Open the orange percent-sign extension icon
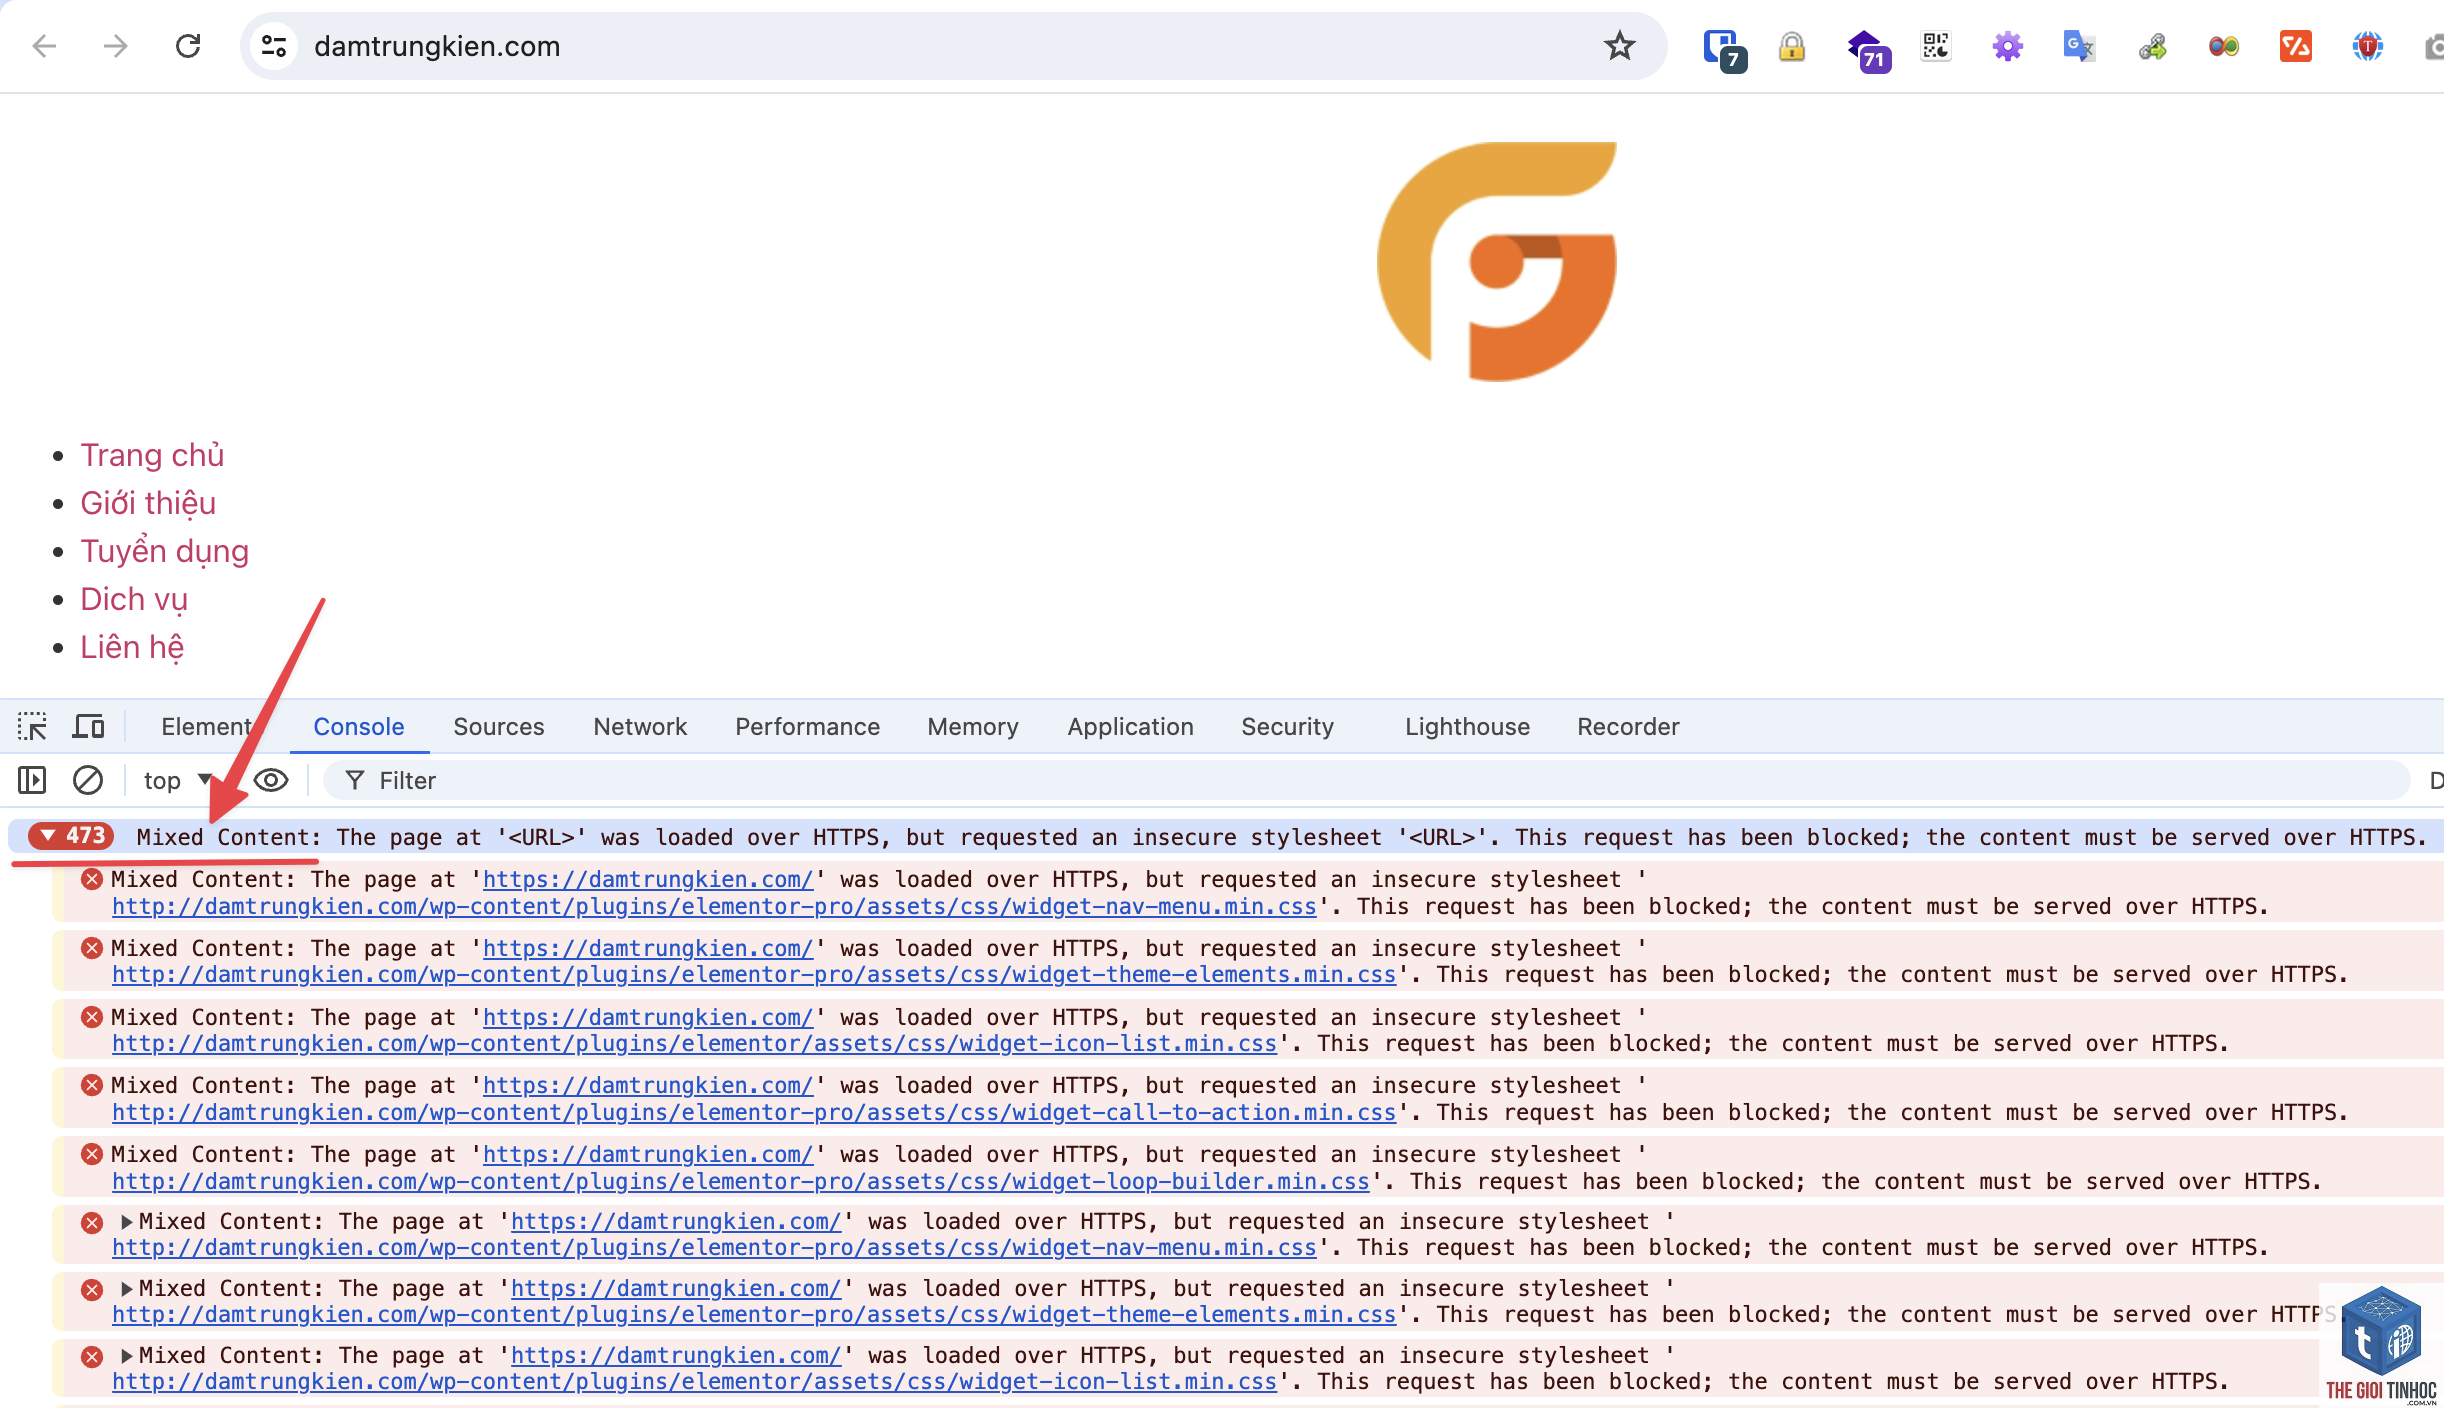This screenshot has width=2444, height=1408. tap(2296, 46)
